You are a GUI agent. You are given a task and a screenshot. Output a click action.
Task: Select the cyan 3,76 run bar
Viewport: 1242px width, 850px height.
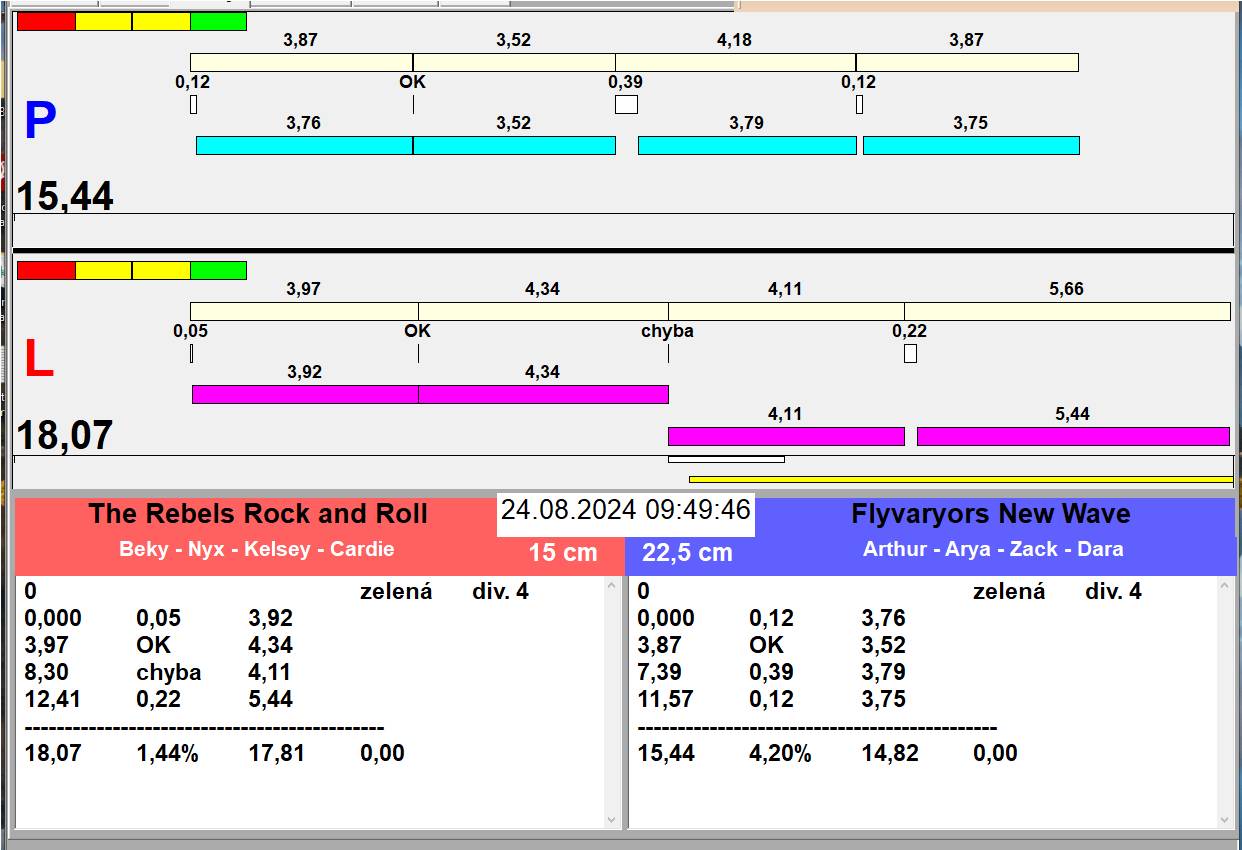304,146
